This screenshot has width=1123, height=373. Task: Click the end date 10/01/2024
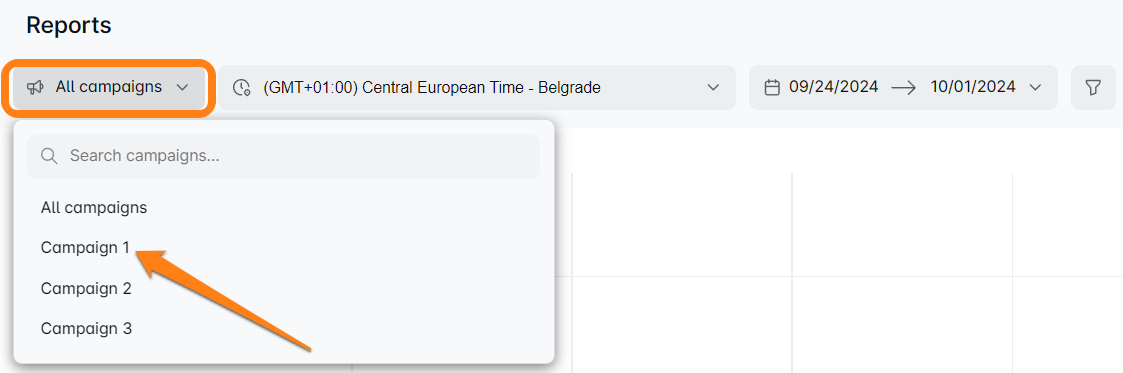tap(973, 87)
